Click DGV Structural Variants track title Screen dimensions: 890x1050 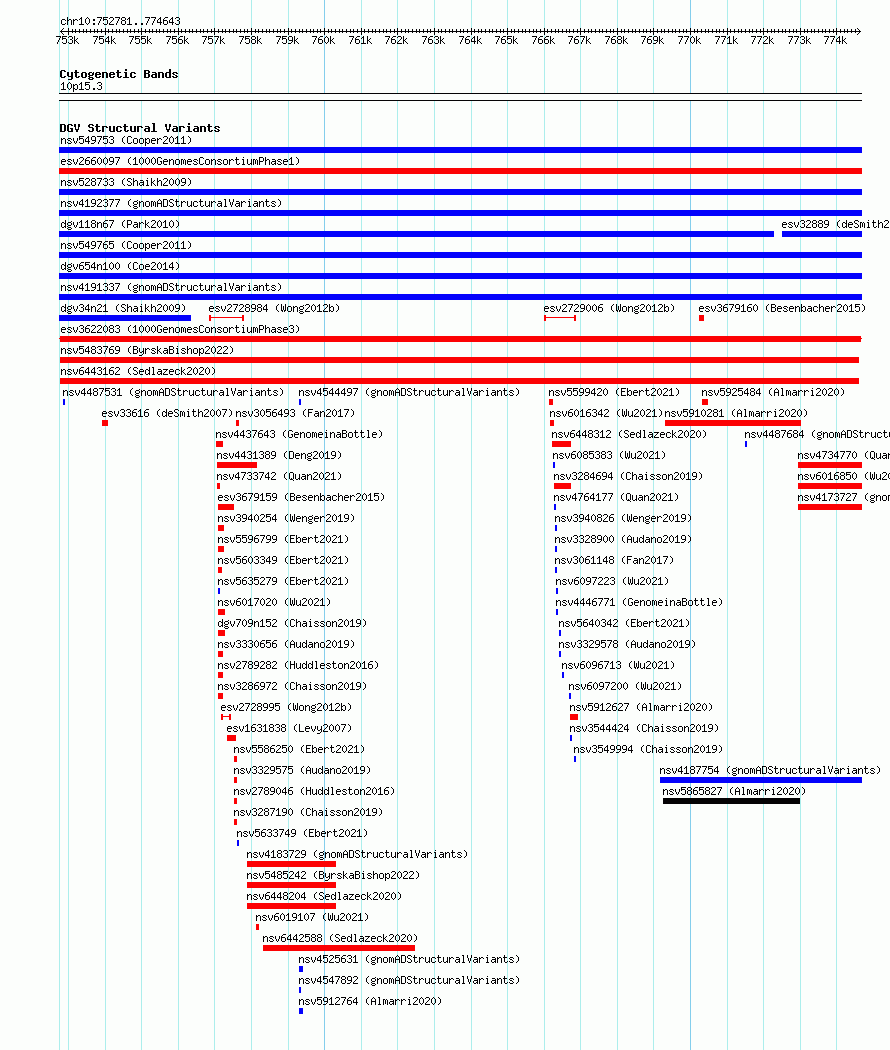coord(140,128)
